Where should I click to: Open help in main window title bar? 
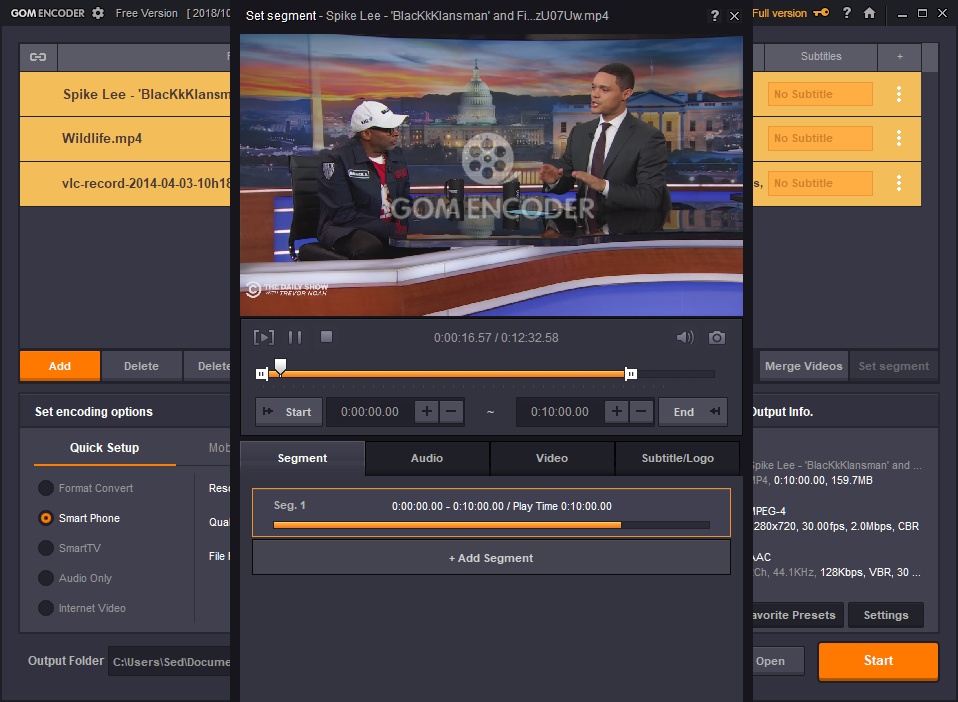pos(847,13)
